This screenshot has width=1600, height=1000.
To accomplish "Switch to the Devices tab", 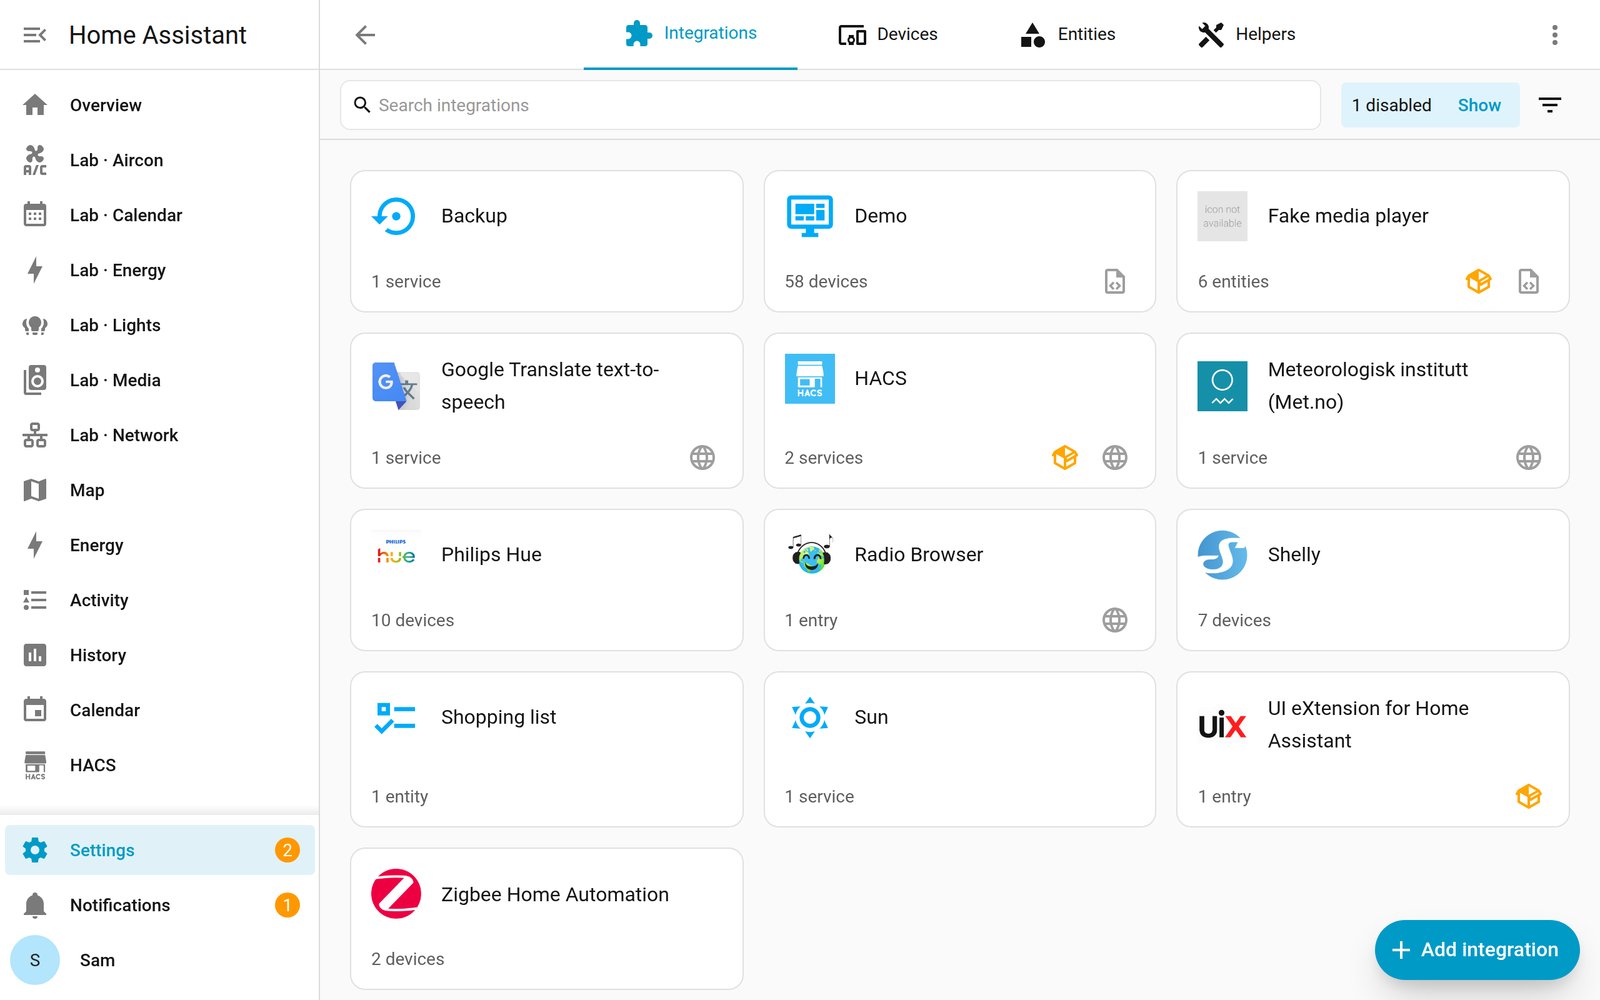I will point(887,35).
